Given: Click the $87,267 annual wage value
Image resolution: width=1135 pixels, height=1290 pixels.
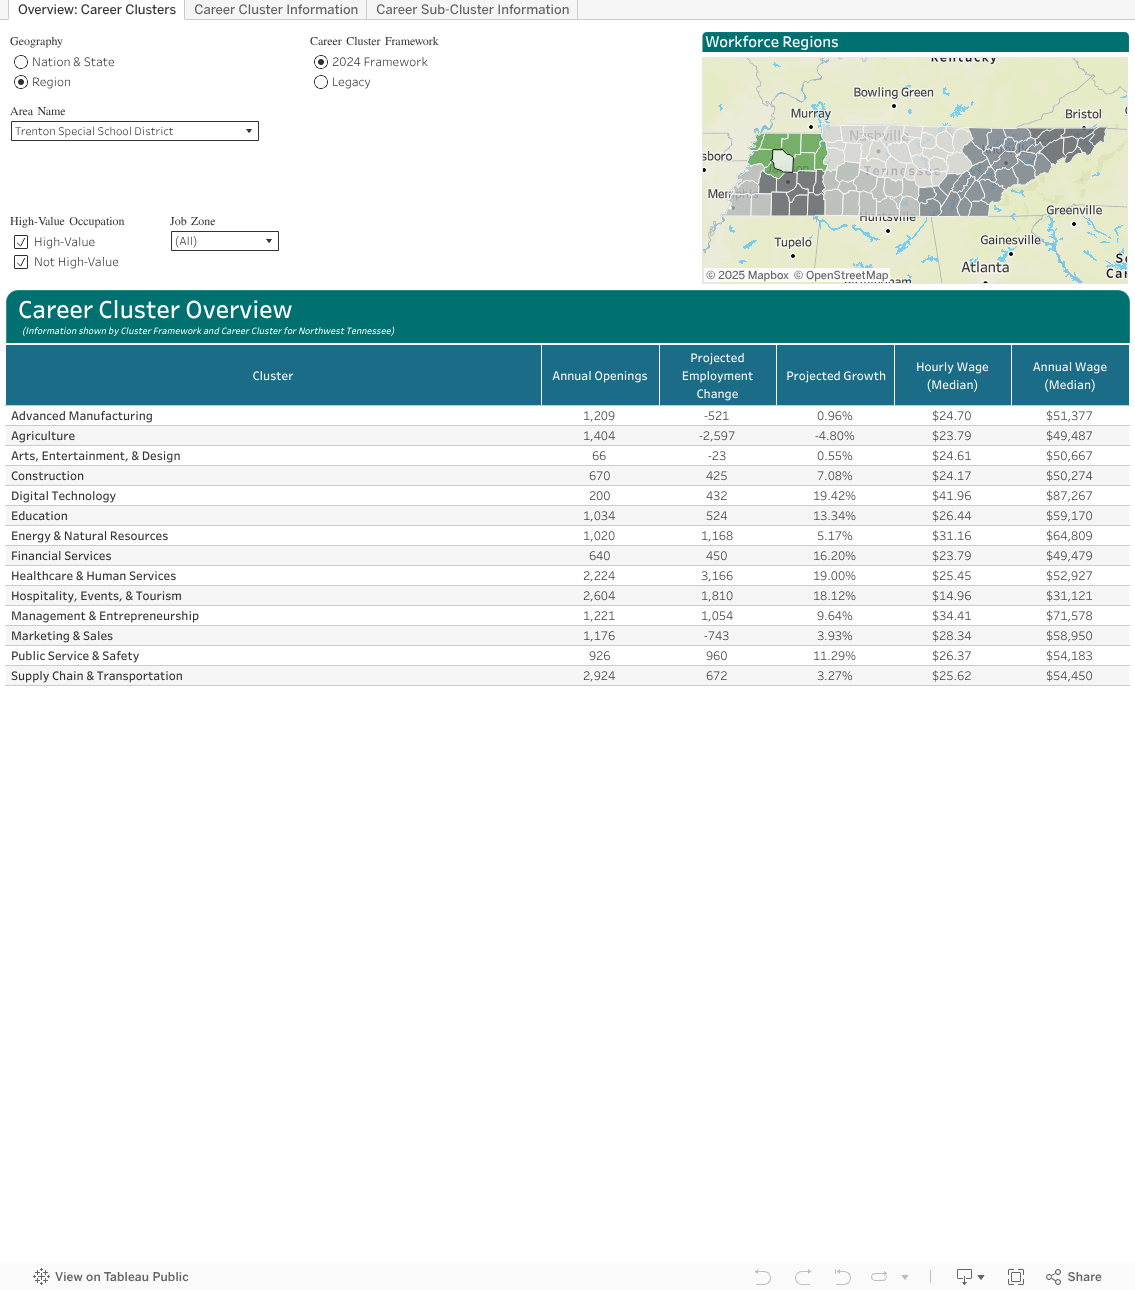Looking at the screenshot, I should 1069,496.
